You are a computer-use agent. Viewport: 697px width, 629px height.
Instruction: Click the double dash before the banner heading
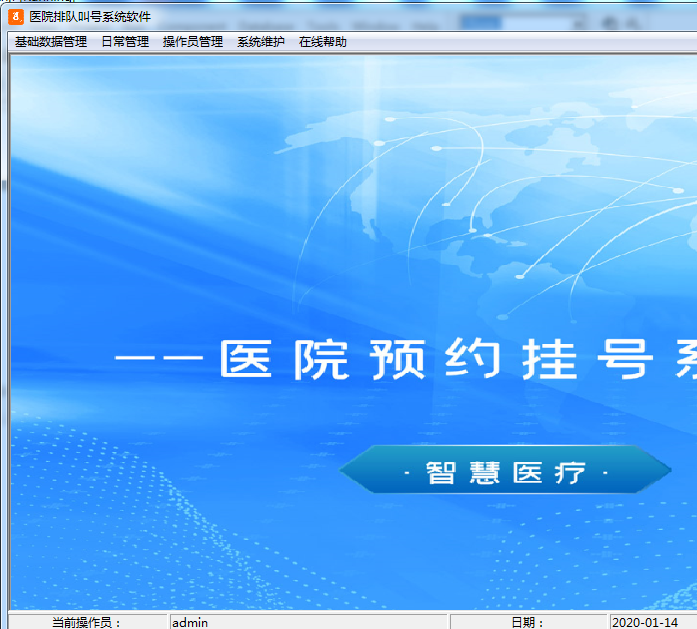coord(160,361)
